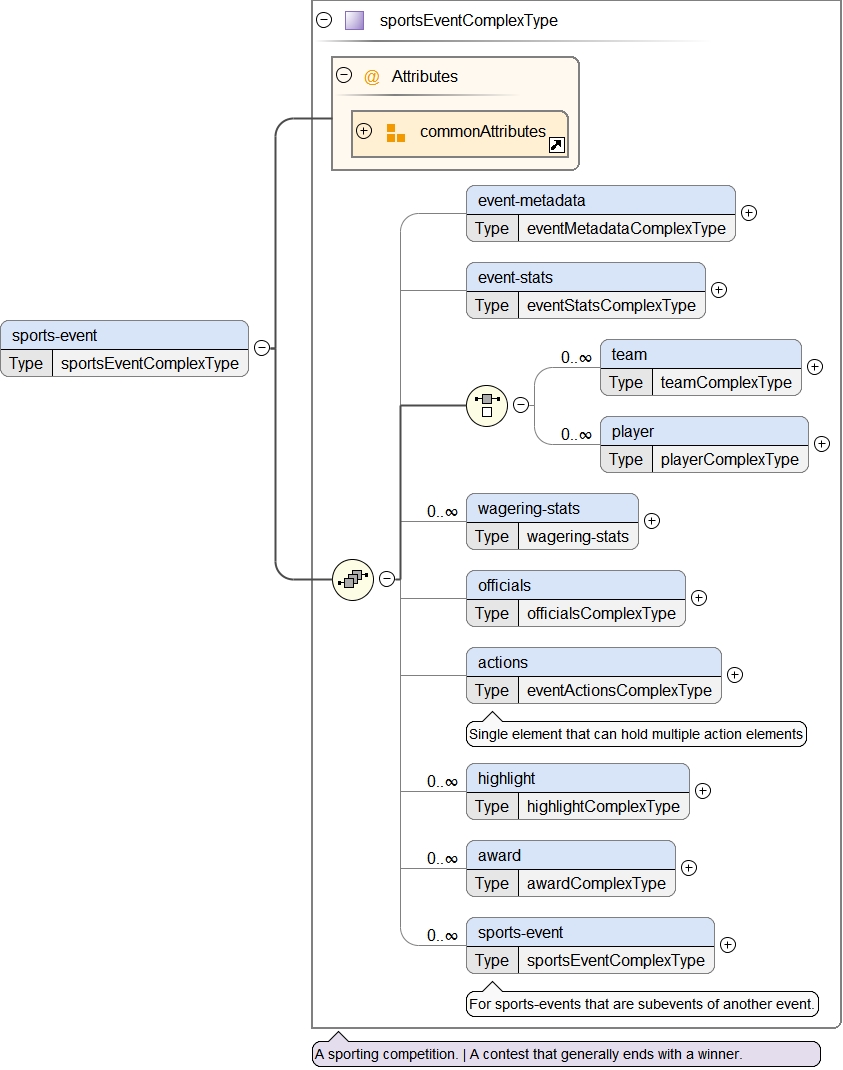Expand the officials element

[x=699, y=598]
